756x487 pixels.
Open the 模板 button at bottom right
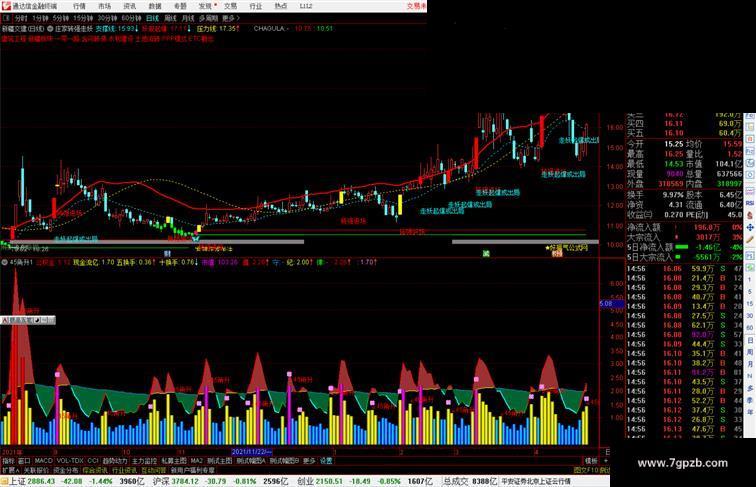point(591,461)
